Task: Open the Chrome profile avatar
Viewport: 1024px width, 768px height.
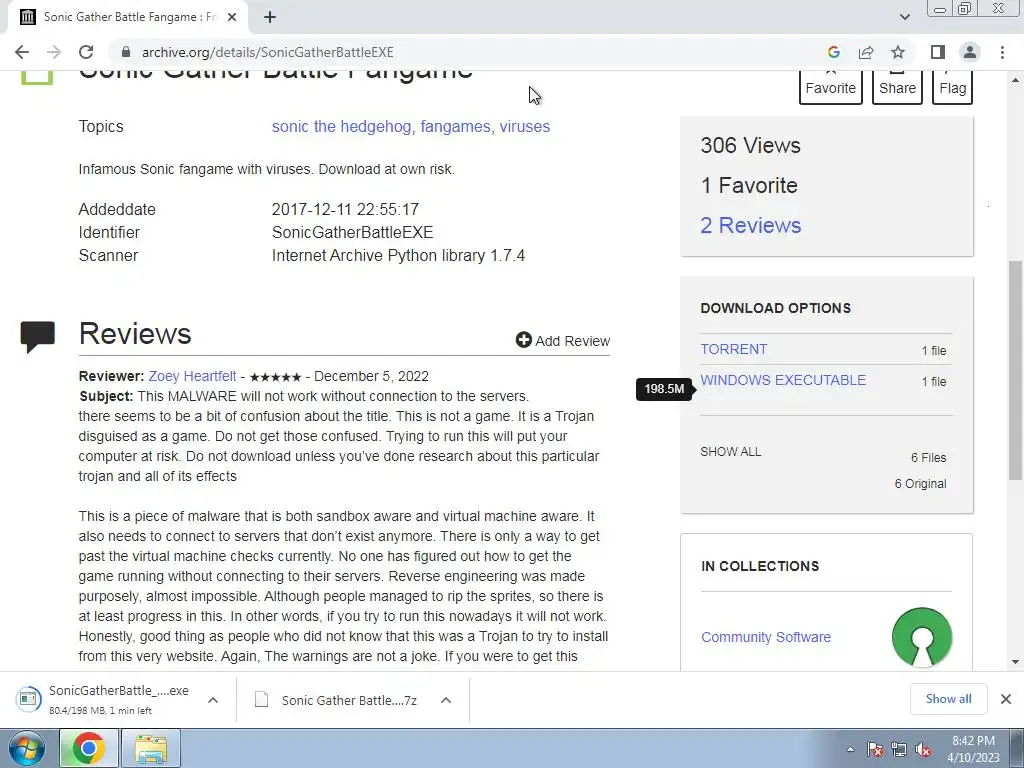Action: [970, 52]
